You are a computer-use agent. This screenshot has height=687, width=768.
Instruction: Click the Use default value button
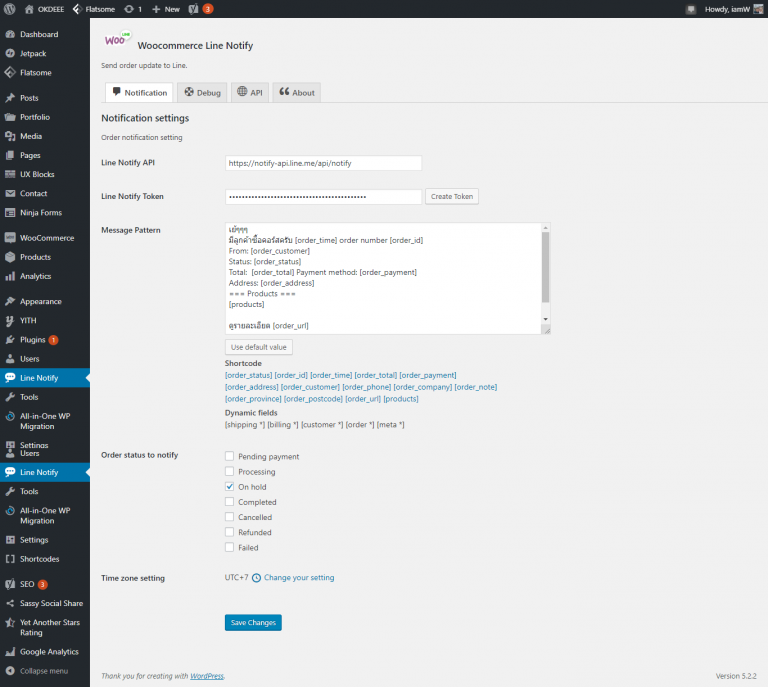259,347
